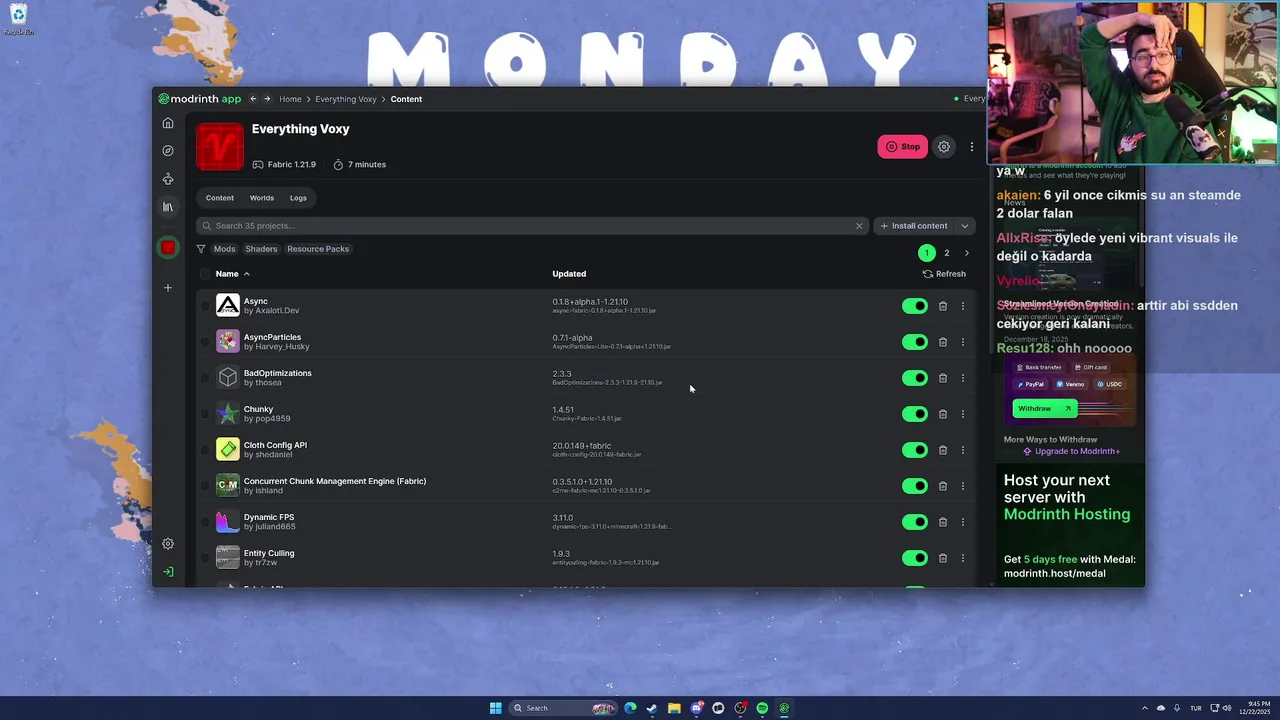This screenshot has width=1280, height=720.
Task: Open the three-dot menu for AsyncParticles
Action: pyautogui.click(x=963, y=342)
